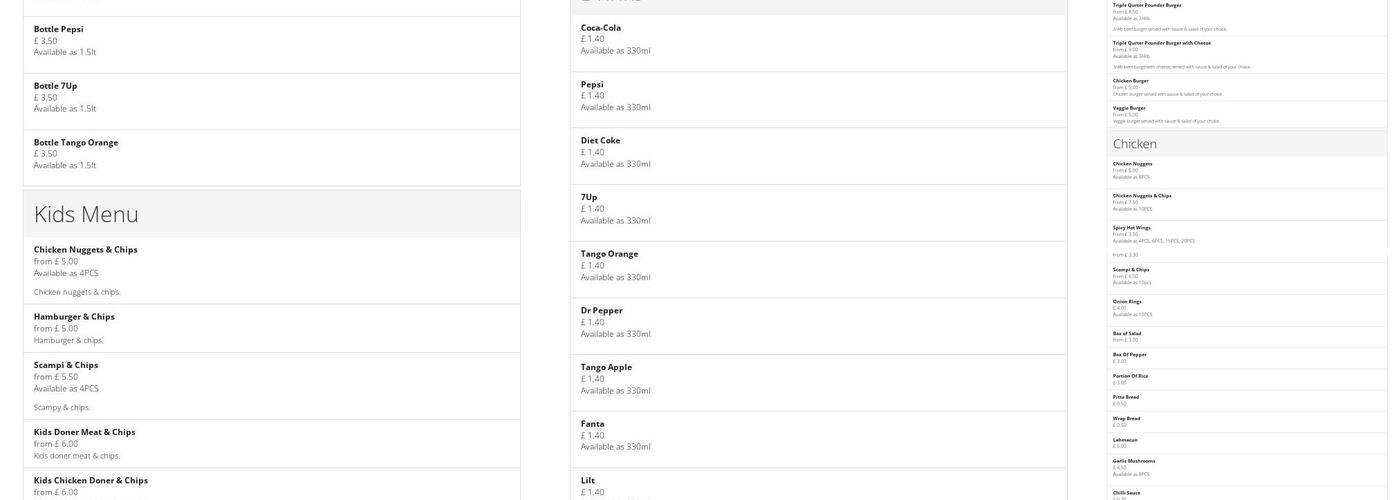Choose the Dr Pepper can
1400x500 pixels.
click(601, 311)
